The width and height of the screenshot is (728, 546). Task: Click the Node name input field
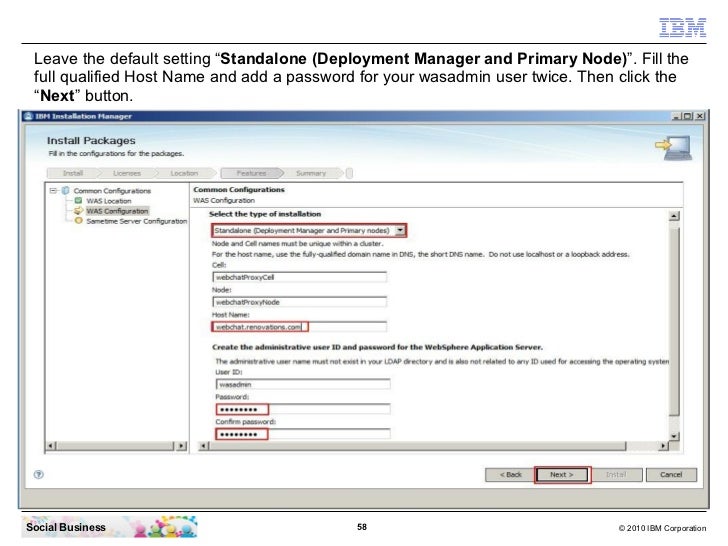coord(299,302)
